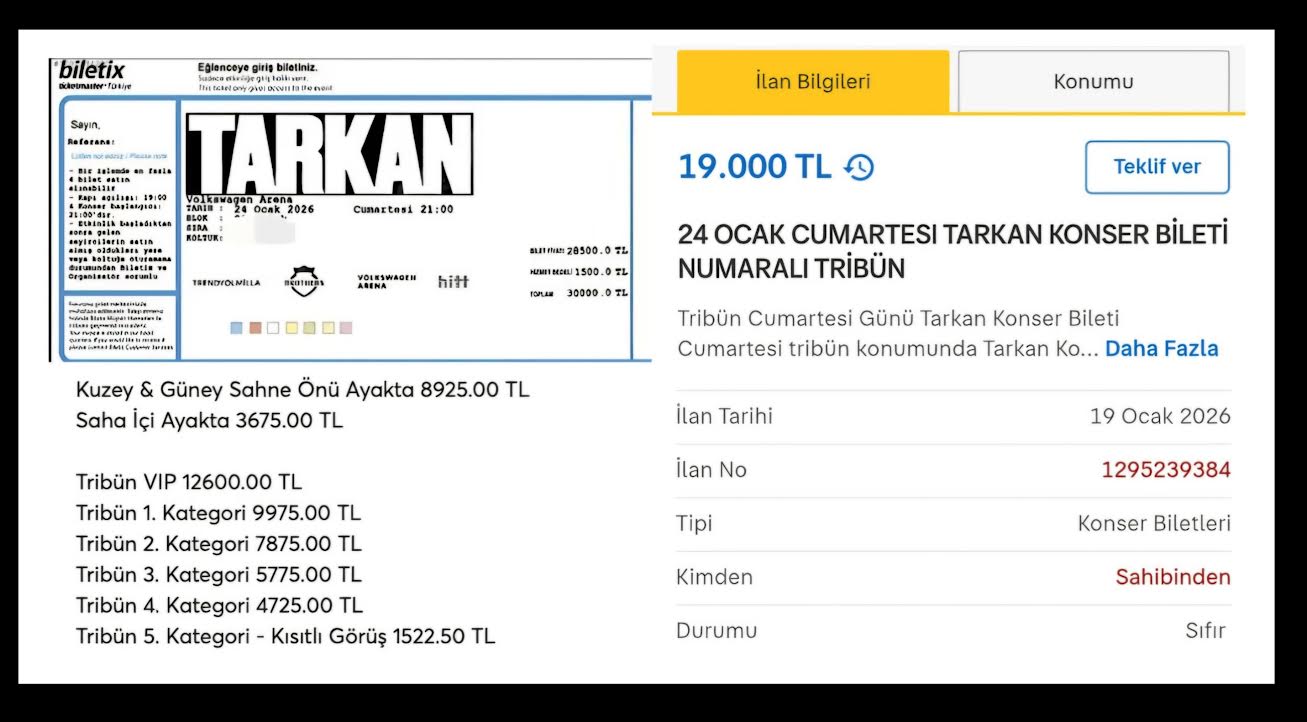Click the Brothers shield sponsor logo

(x=306, y=282)
